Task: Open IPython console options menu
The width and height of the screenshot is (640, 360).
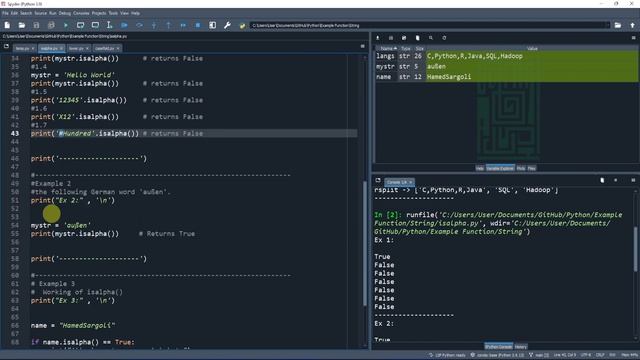Action: (x=633, y=180)
